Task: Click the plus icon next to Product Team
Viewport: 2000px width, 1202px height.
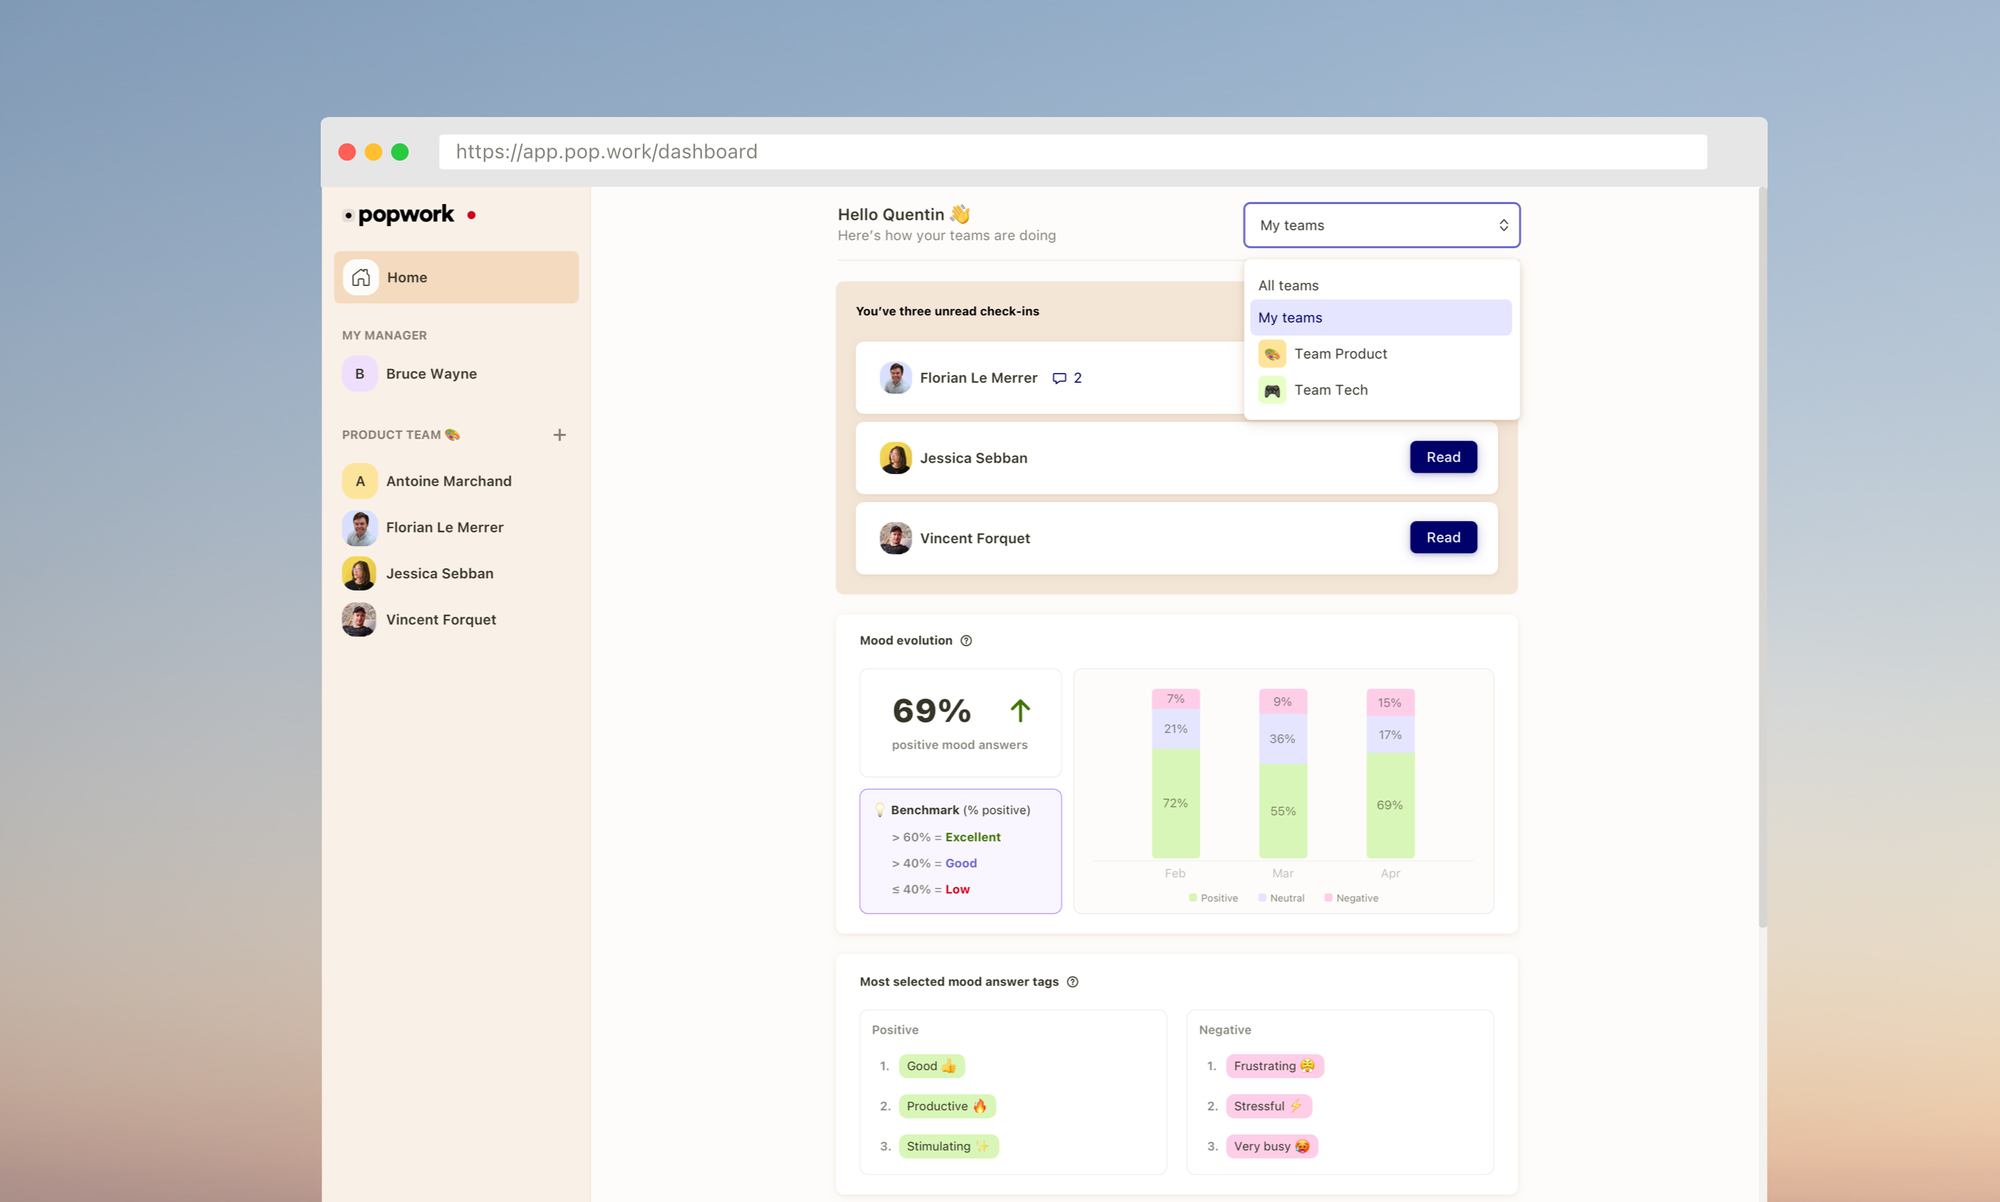Action: [559, 435]
